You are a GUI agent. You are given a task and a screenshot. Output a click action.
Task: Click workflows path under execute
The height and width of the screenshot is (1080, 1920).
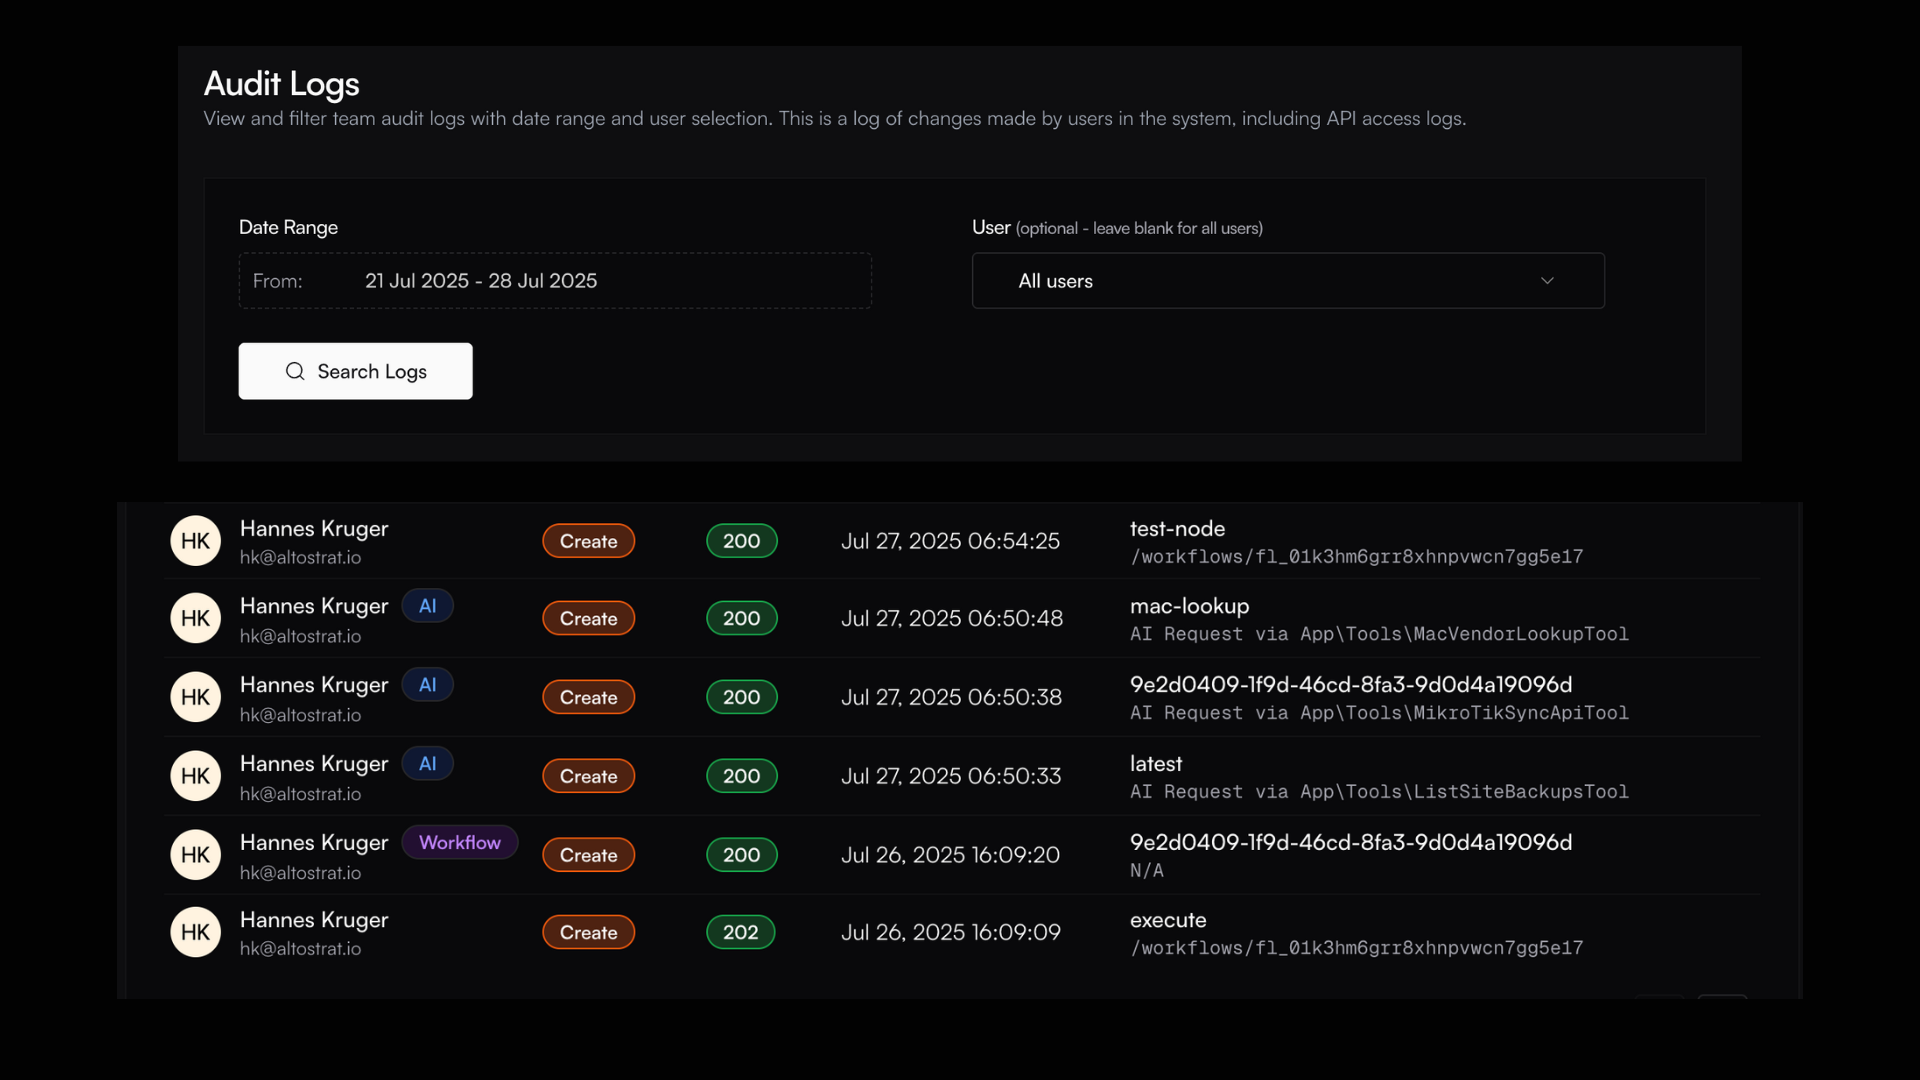coord(1357,947)
